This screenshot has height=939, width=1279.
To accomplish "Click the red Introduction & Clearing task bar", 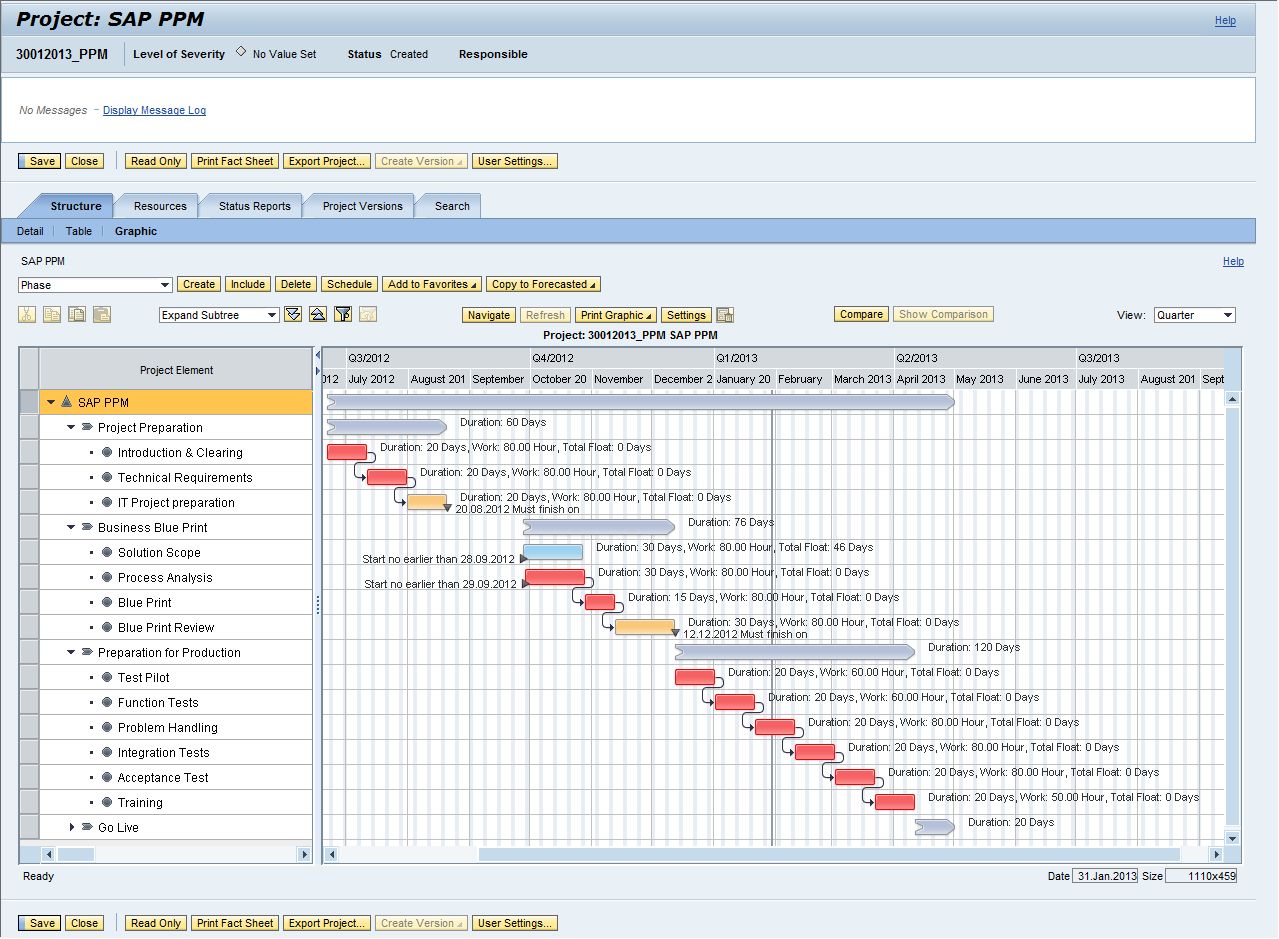I will pyautogui.click(x=347, y=452).
